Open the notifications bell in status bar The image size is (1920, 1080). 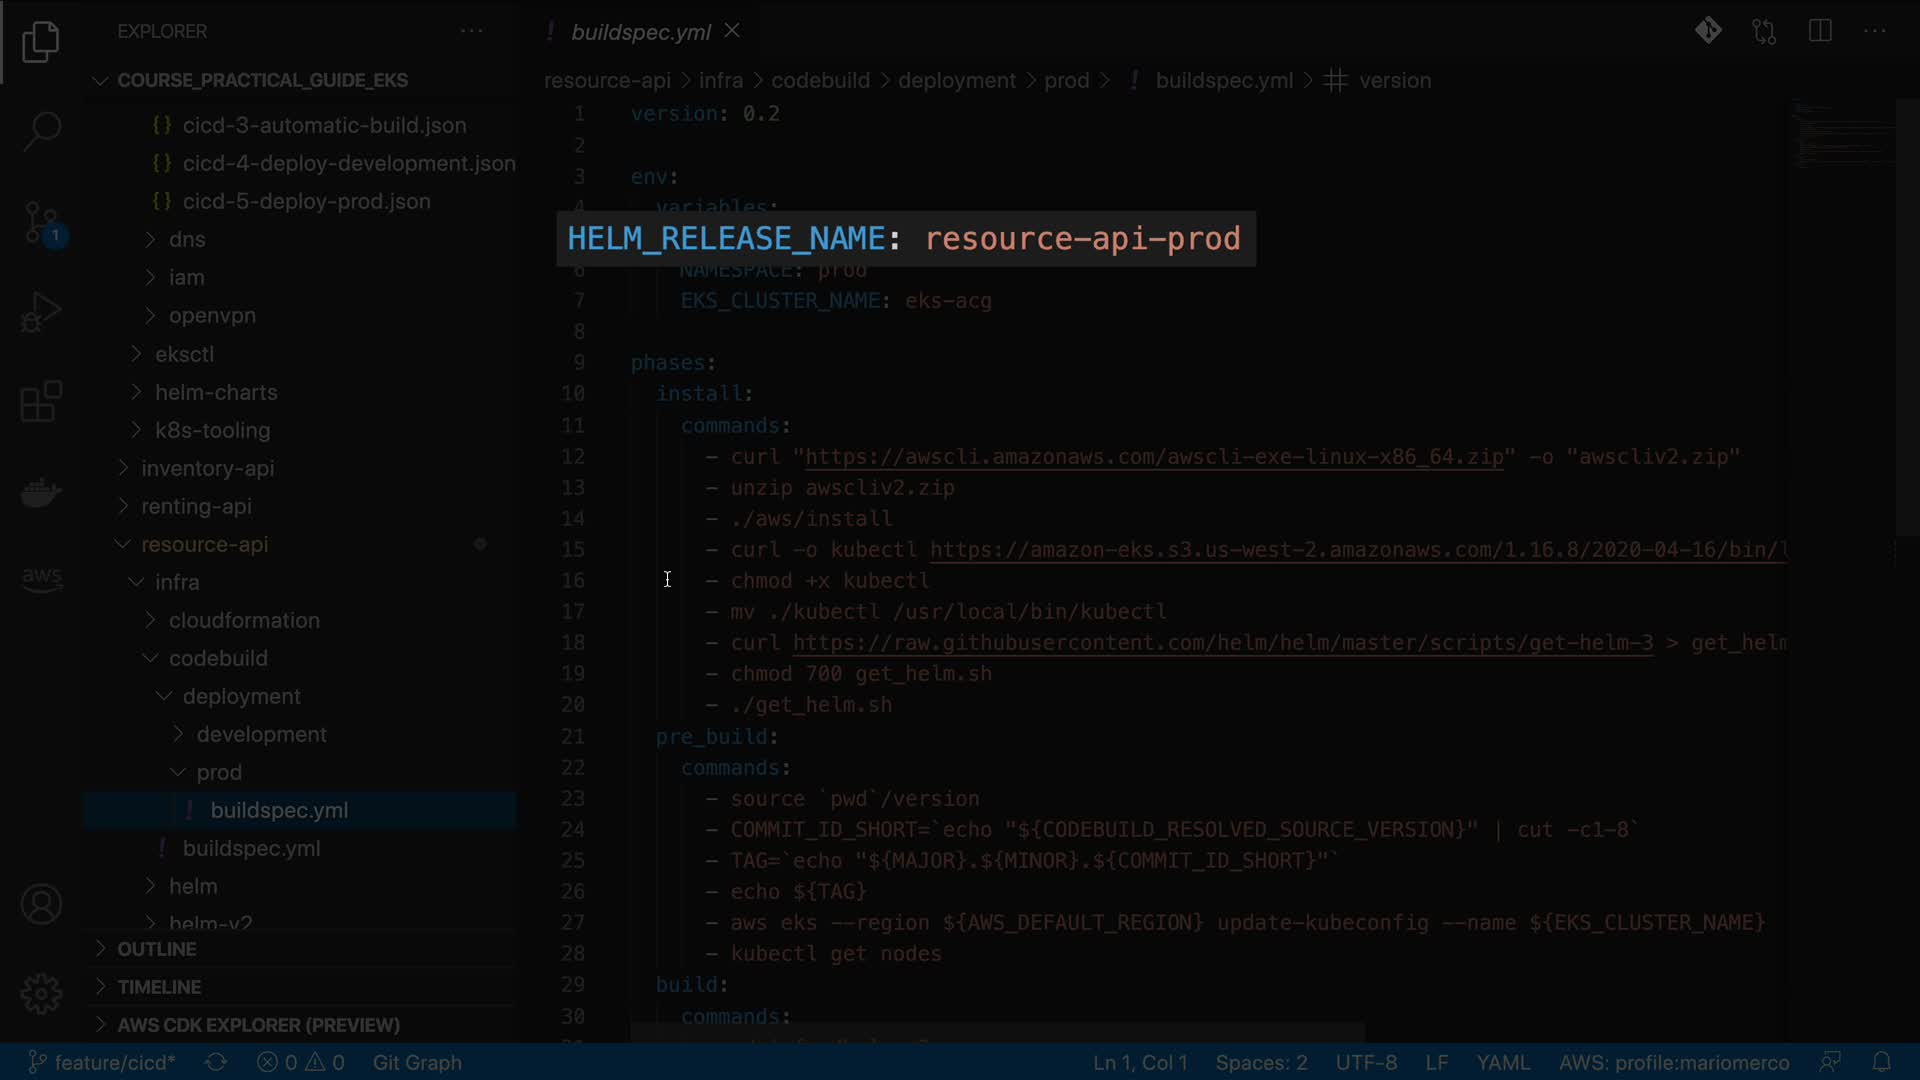pyautogui.click(x=1881, y=1062)
